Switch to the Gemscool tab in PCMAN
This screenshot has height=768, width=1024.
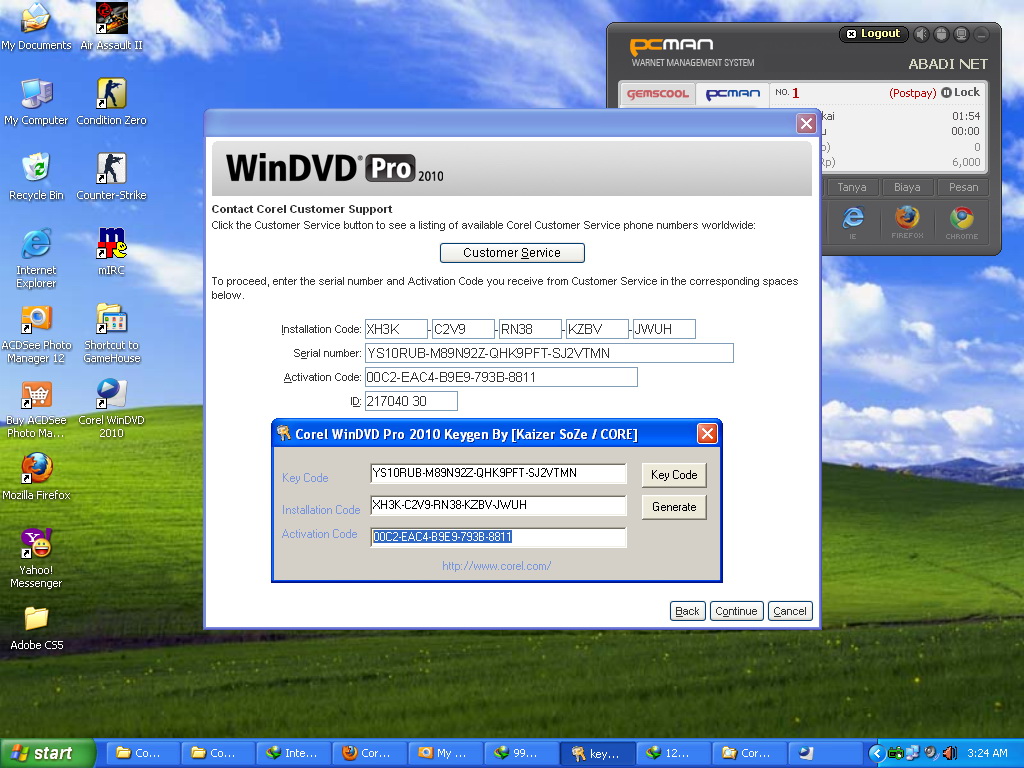click(658, 93)
